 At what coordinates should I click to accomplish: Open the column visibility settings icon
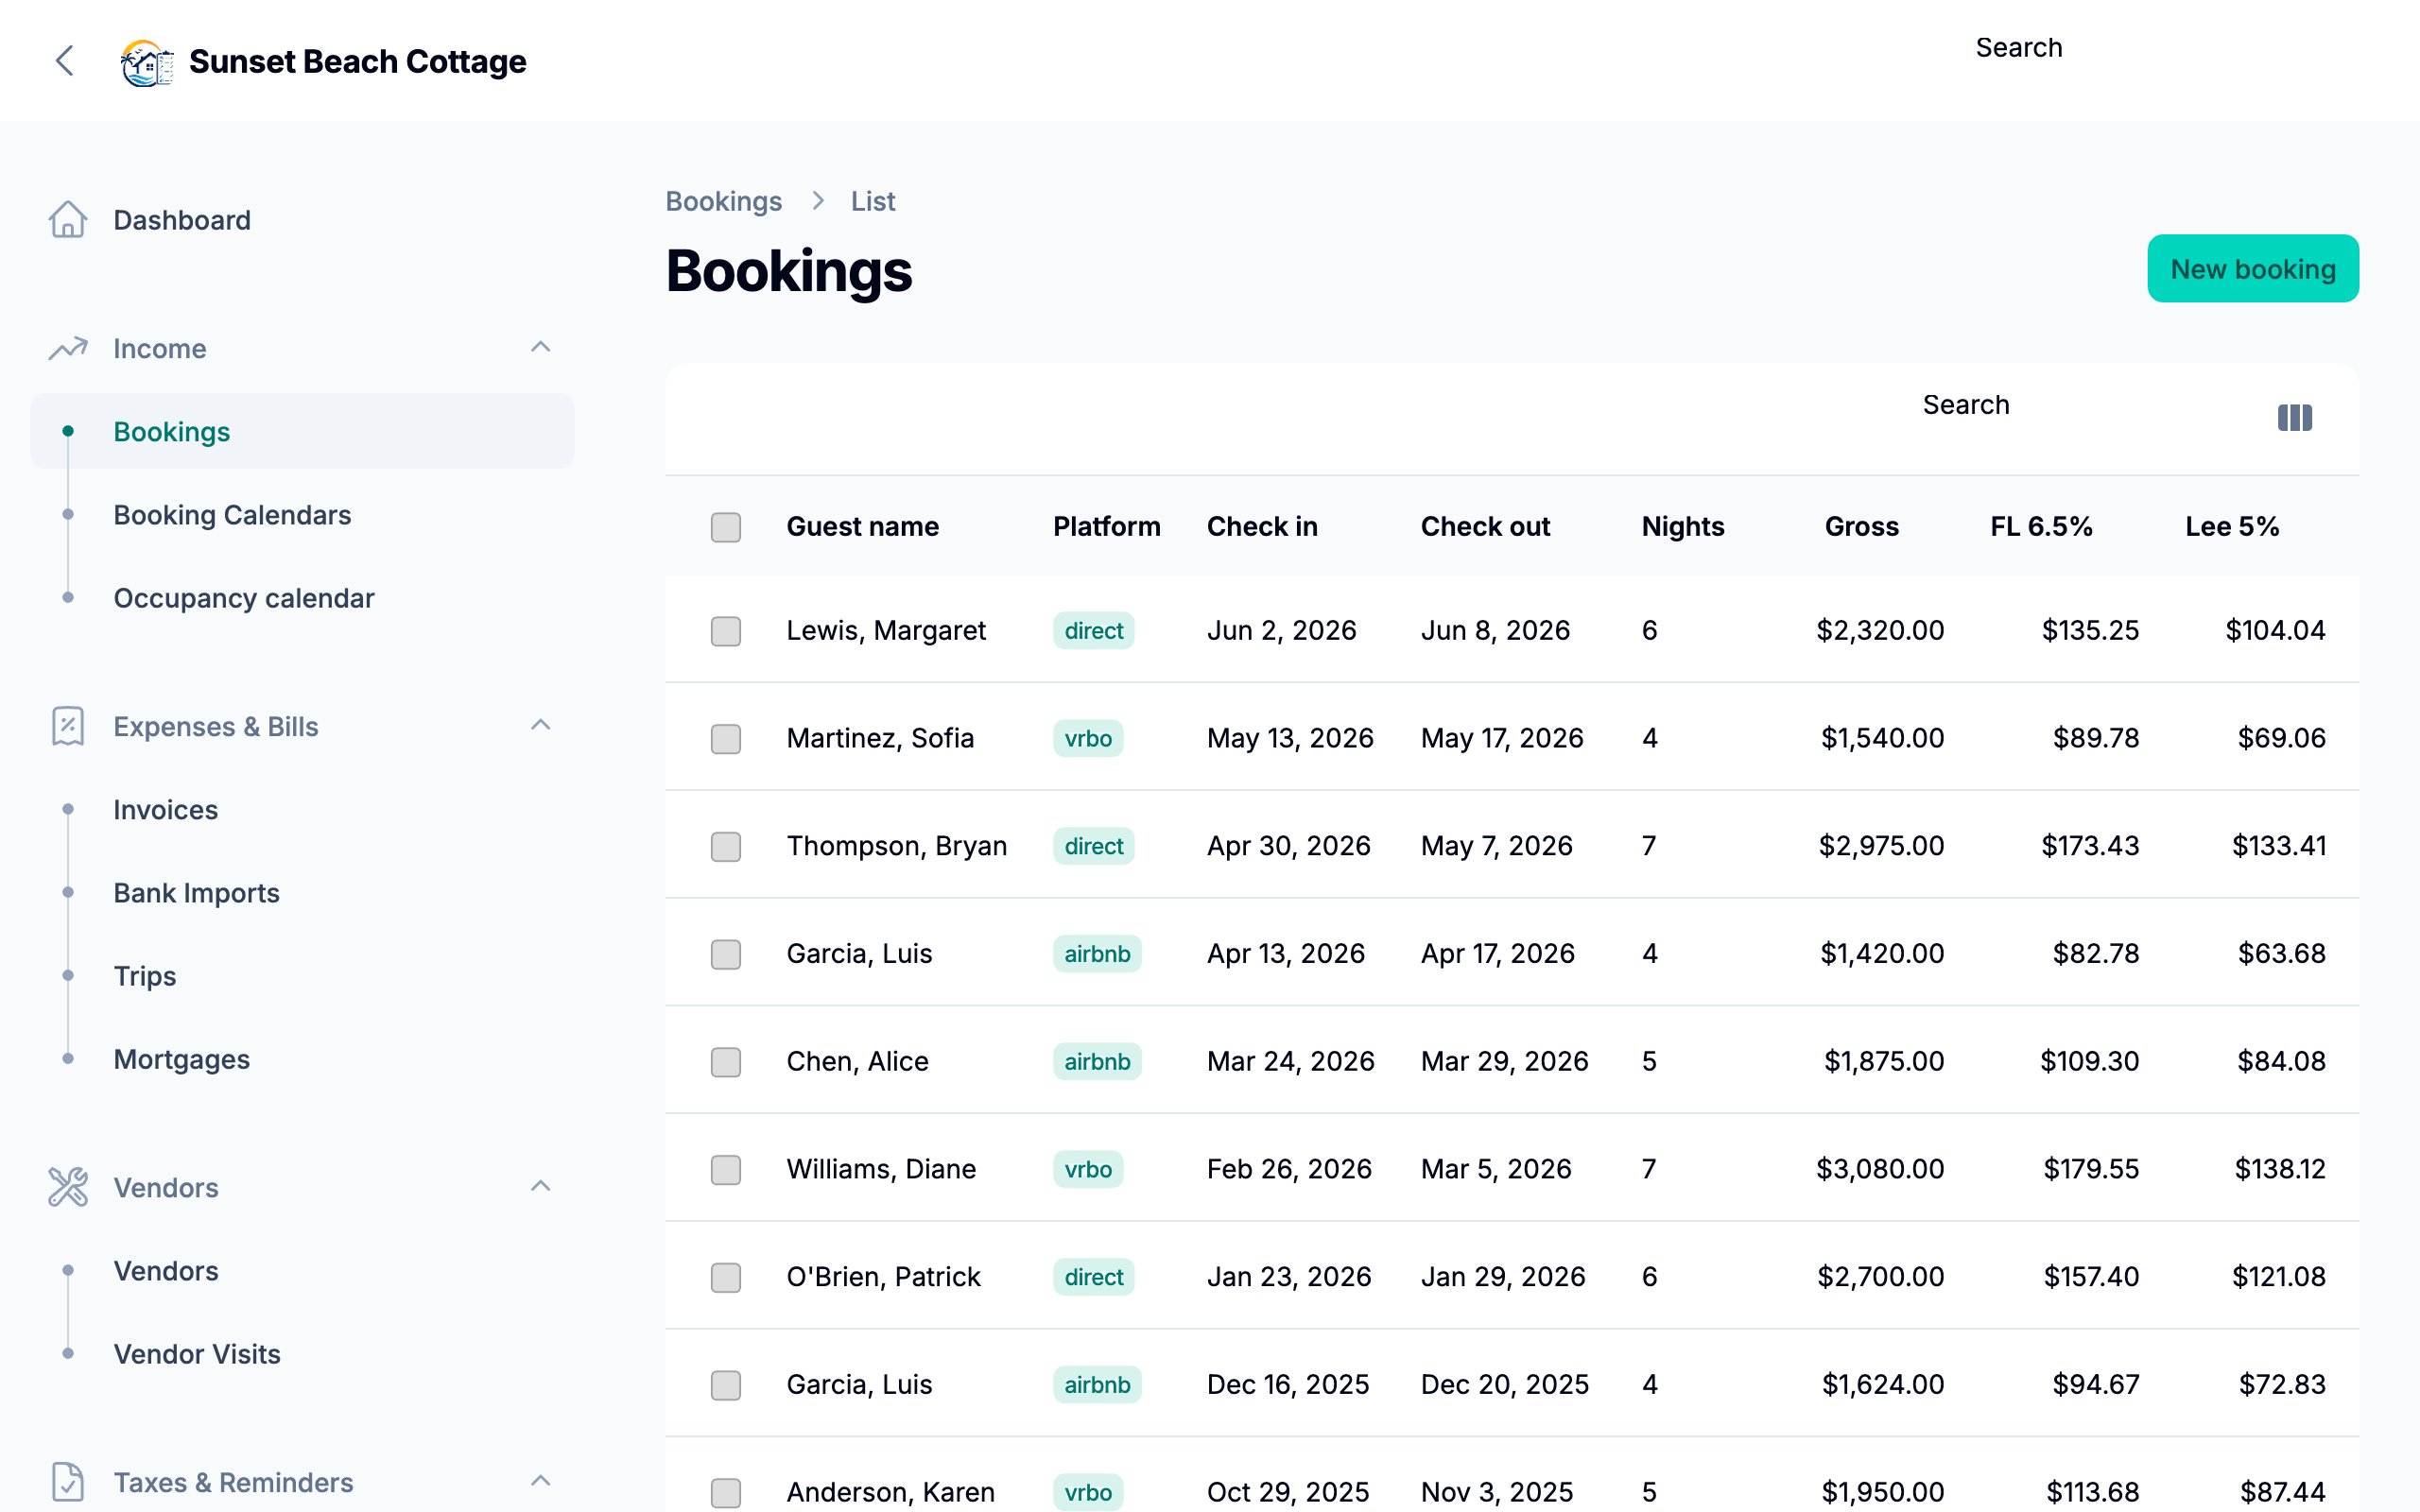pyautogui.click(x=2295, y=417)
